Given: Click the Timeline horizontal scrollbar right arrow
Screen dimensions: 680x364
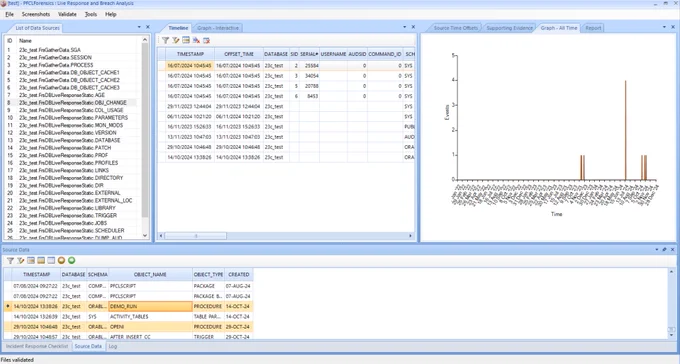Looking at the screenshot, I should point(410,236).
